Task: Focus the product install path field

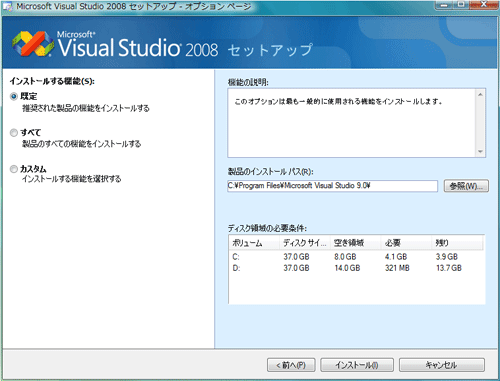Action: pos(332,186)
